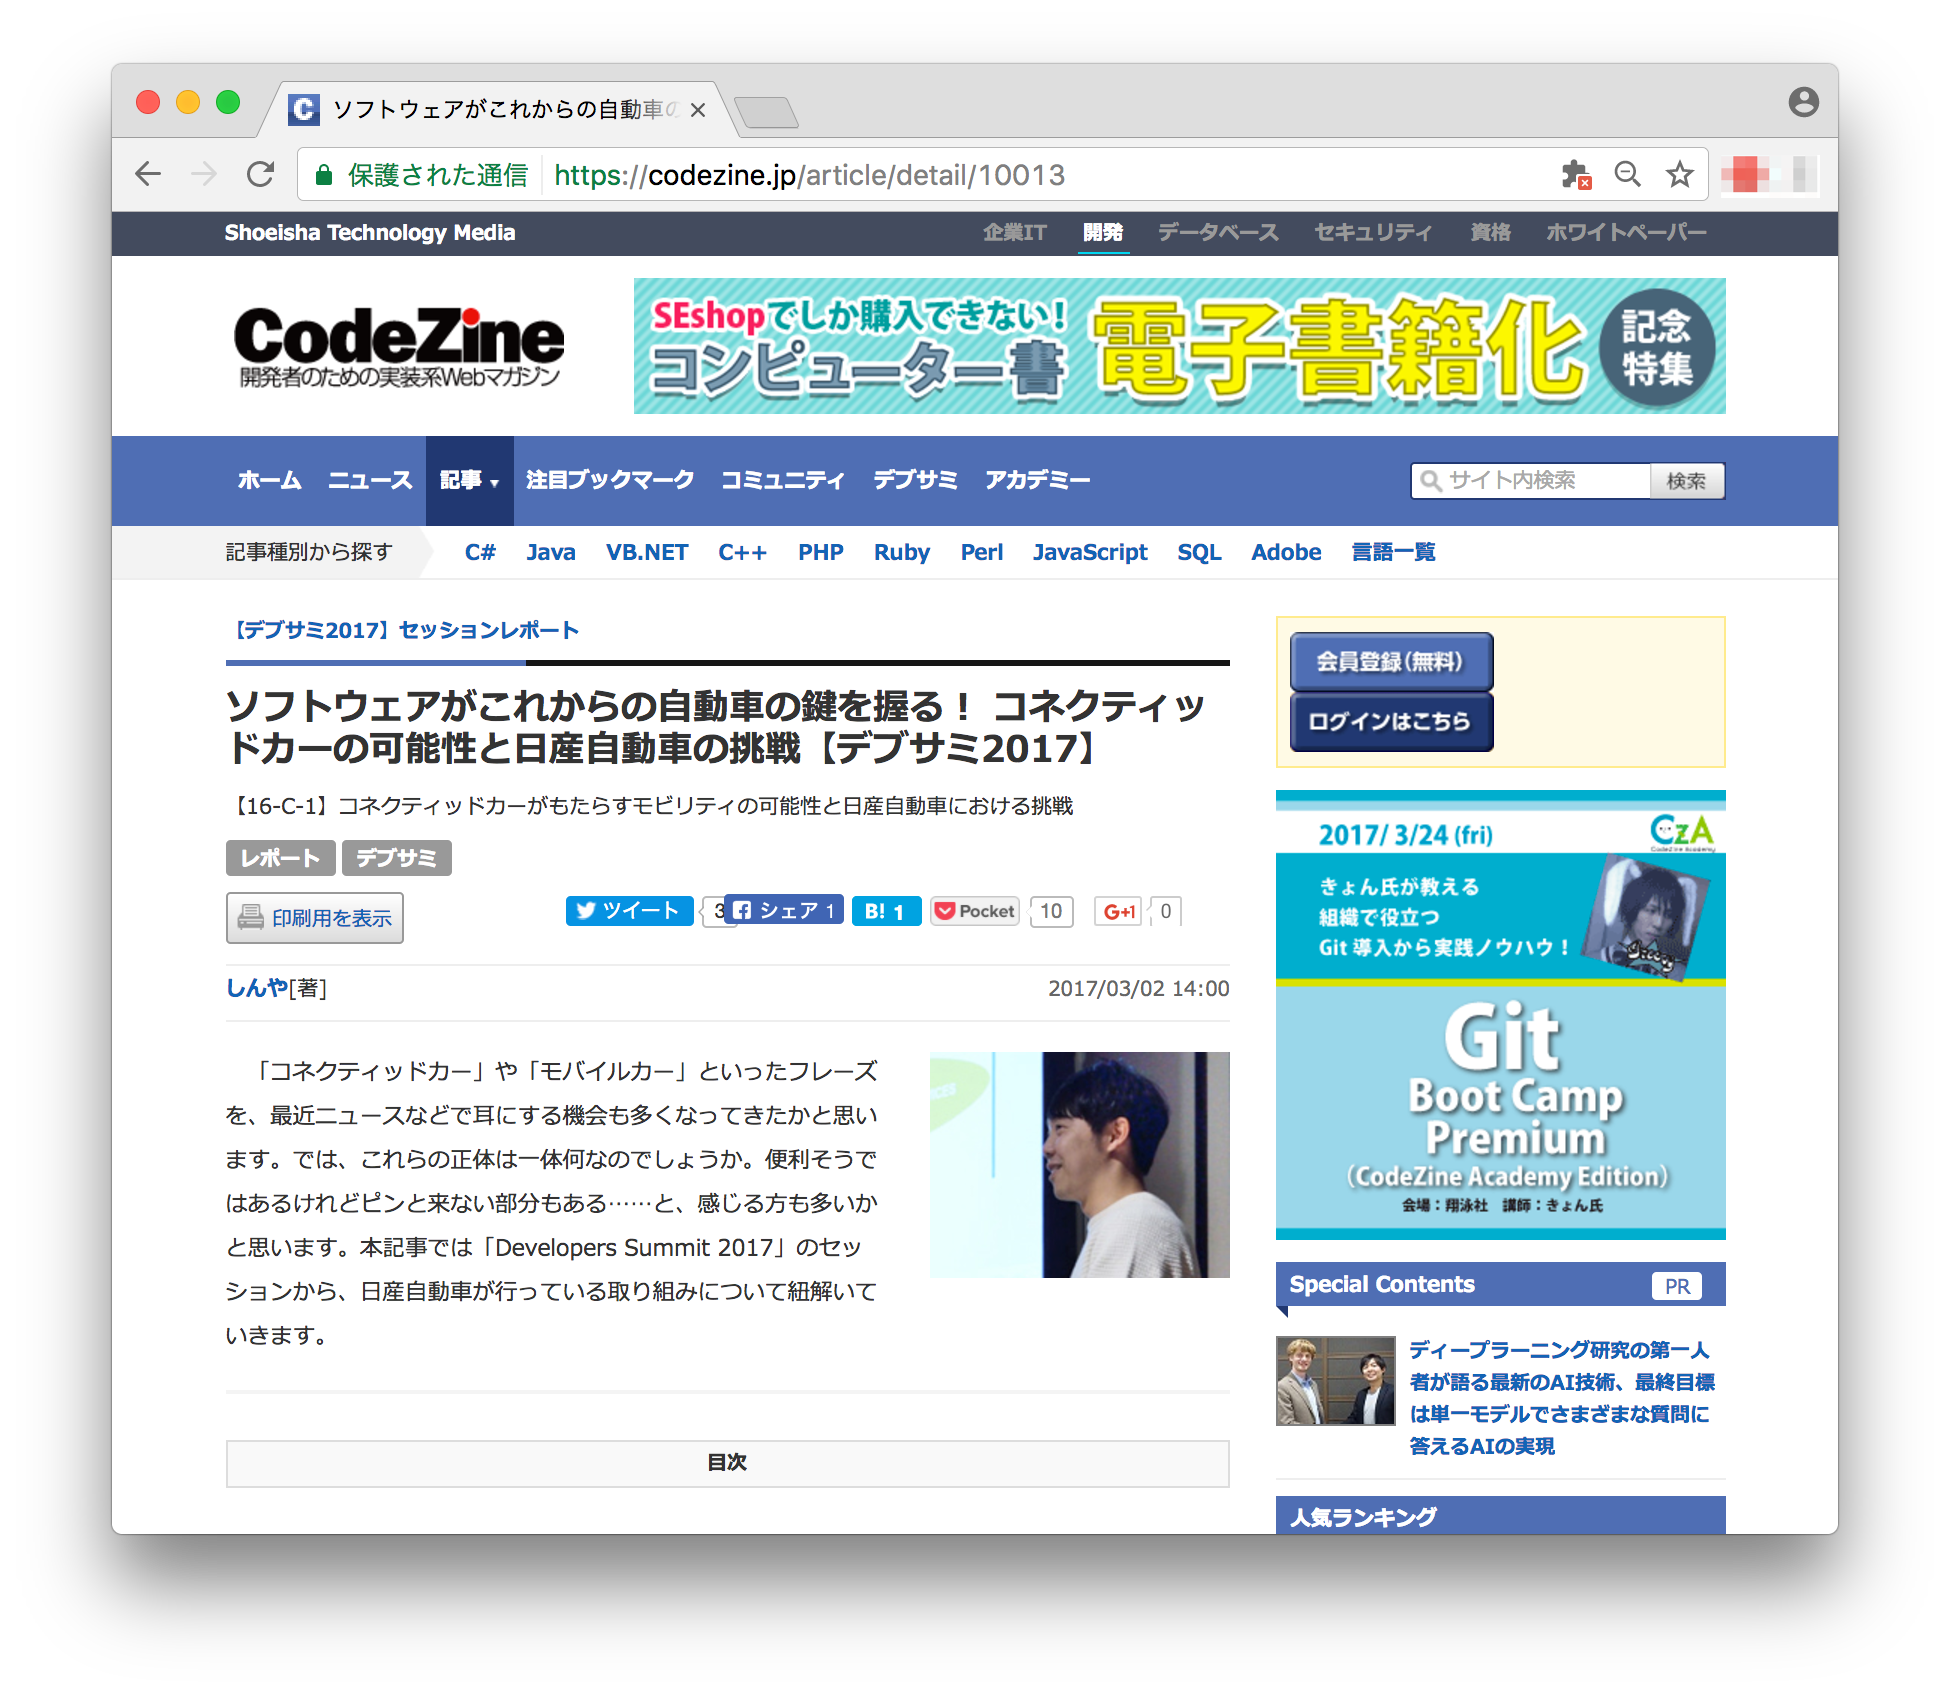The width and height of the screenshot is (1950, 1694).
Task: Switch to the 開発 section in the top navigation
Action: (1104, 232)
